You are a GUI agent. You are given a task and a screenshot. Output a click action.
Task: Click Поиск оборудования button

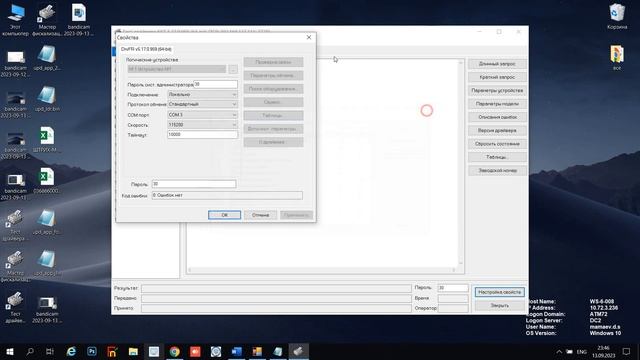(273, 89)
